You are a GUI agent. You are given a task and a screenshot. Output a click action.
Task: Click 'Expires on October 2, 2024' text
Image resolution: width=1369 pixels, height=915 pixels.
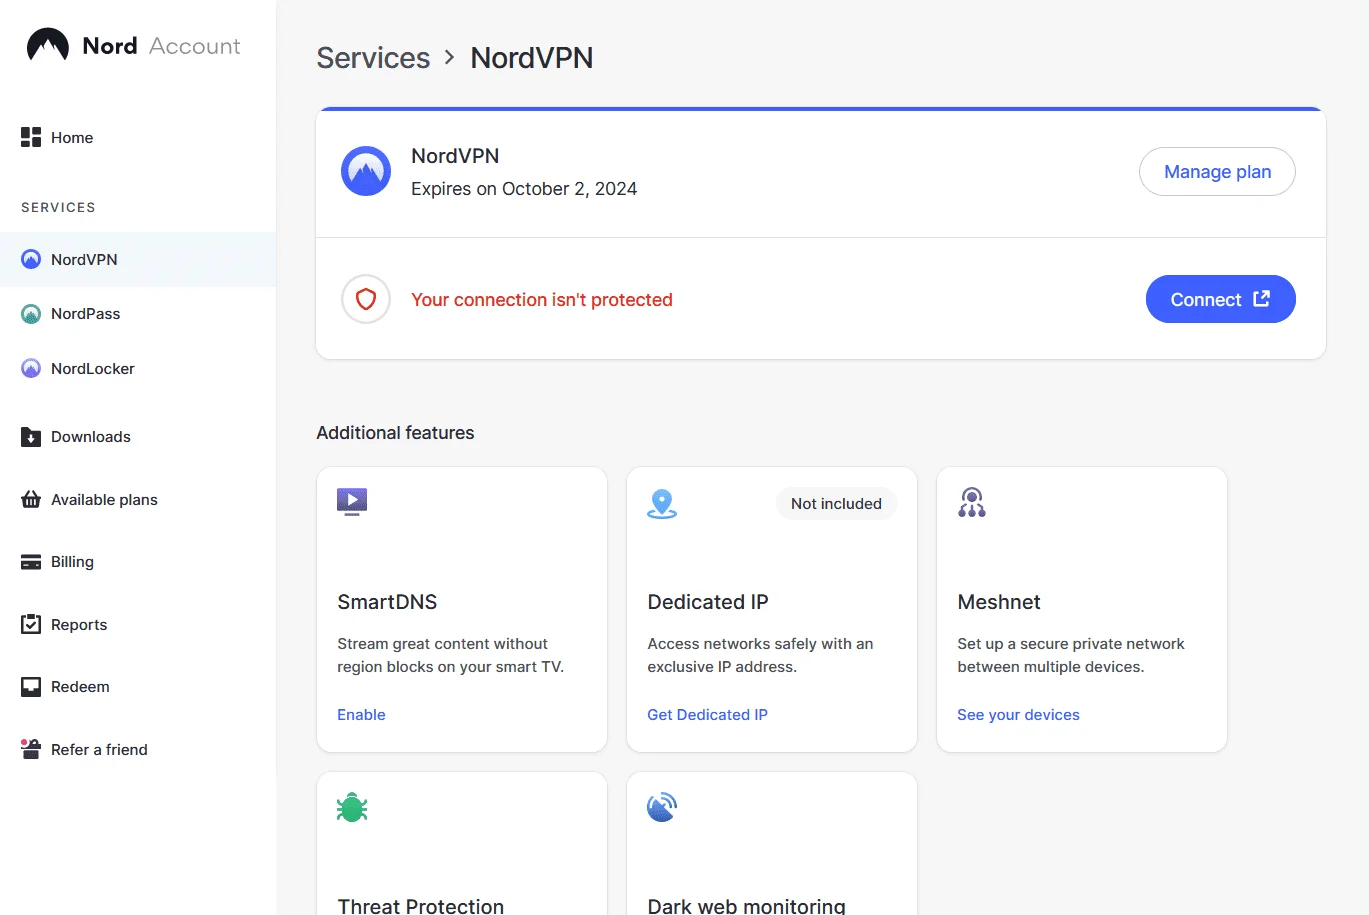[524, 189]
